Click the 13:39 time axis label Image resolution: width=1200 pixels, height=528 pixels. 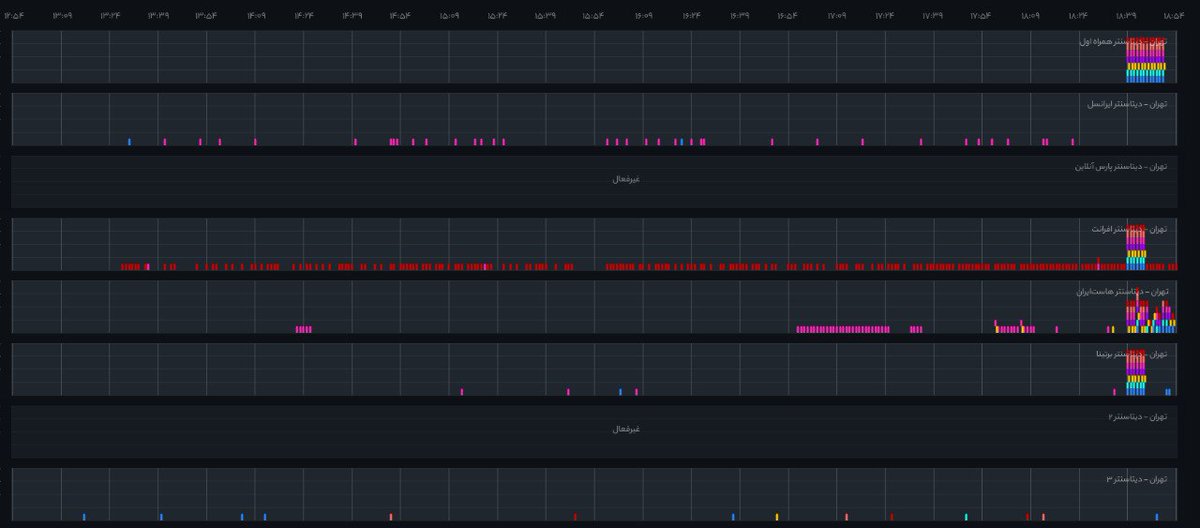(x=158, y=16)
